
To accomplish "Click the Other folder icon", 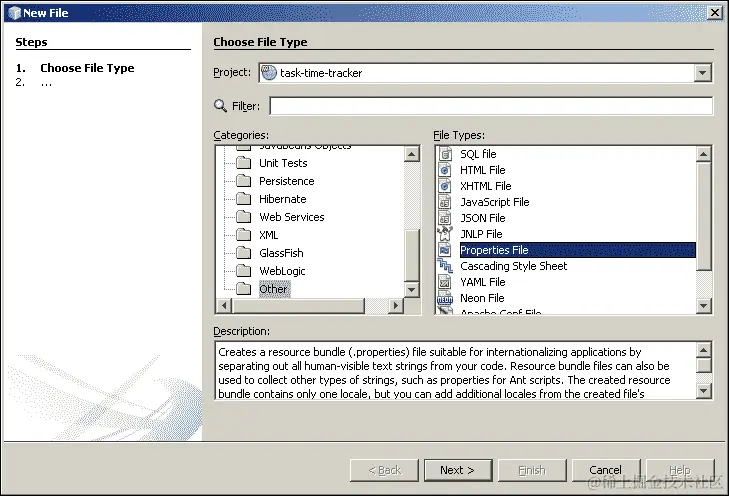I will [243, 289].
